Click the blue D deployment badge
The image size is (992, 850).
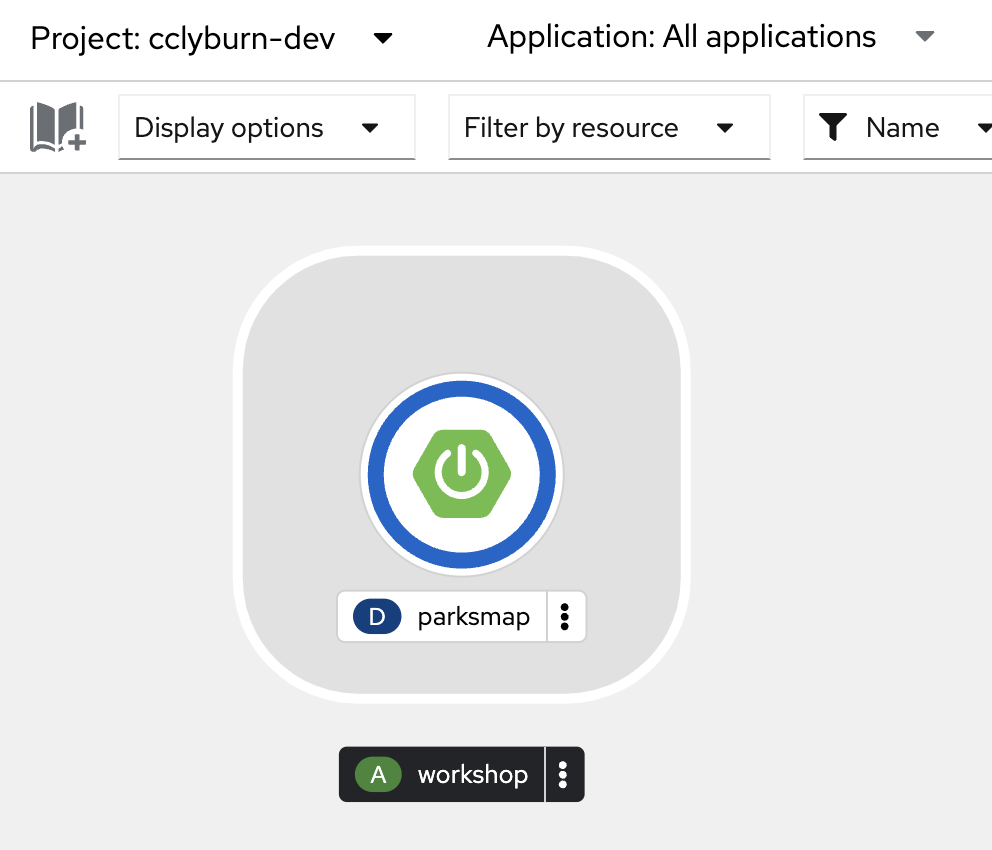coord(377,617)
